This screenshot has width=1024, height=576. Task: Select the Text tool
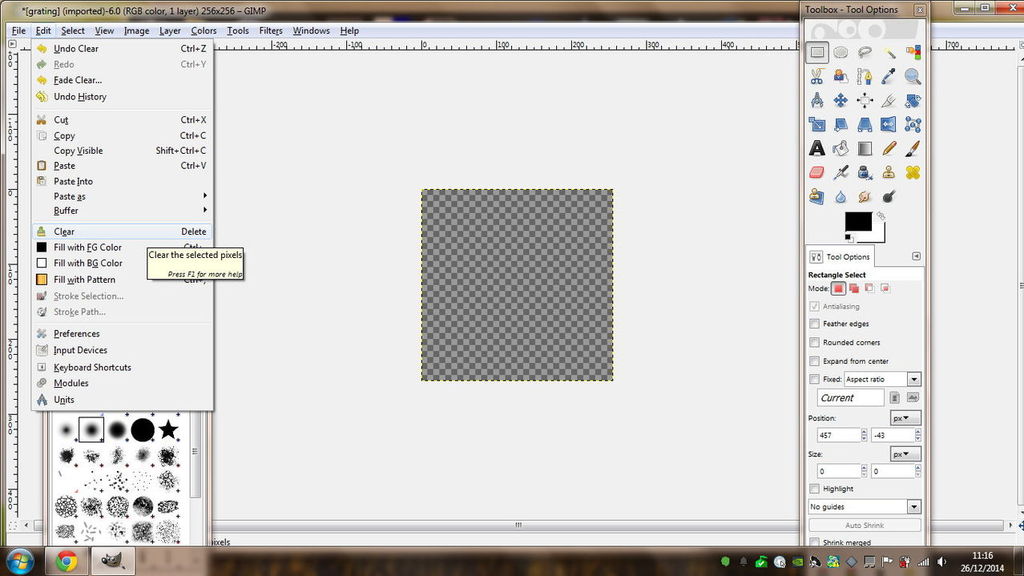click(x=817, y=149)
